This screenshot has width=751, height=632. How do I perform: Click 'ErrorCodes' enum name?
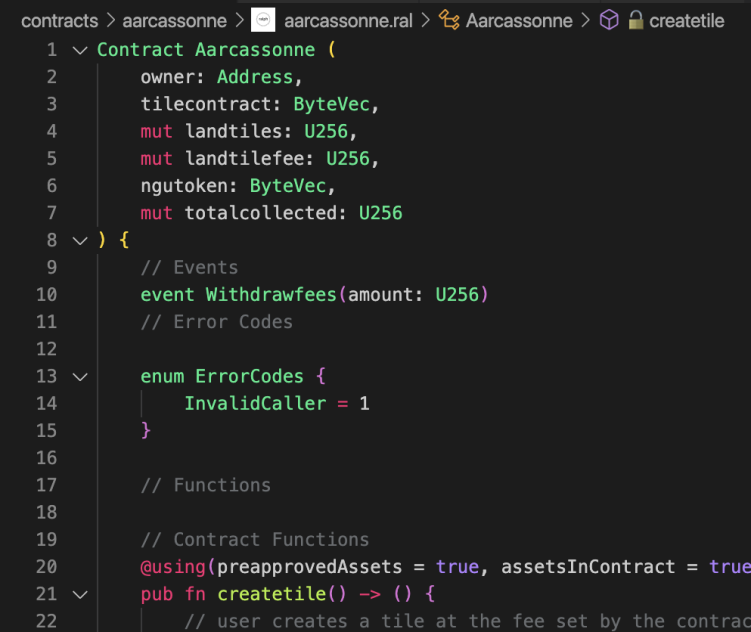(250, 376)
